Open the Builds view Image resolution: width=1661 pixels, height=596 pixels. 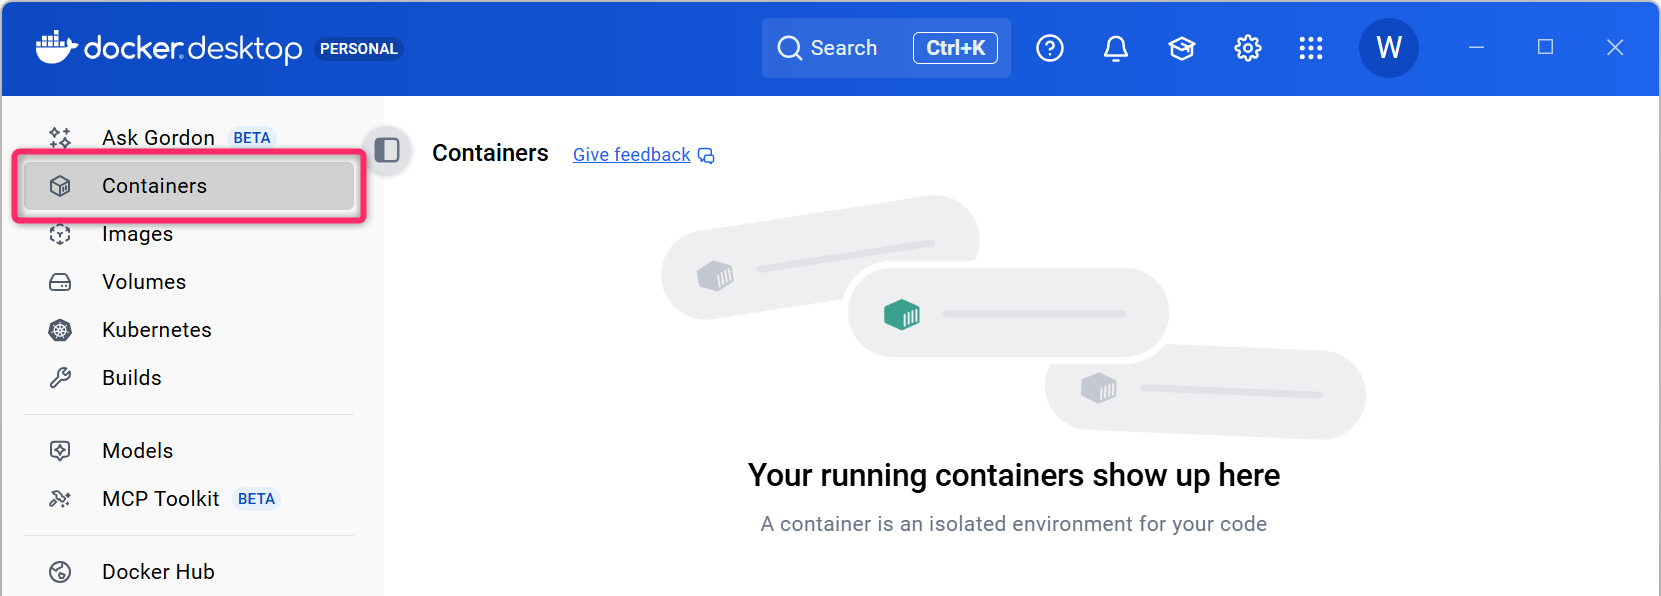point(132,378)
